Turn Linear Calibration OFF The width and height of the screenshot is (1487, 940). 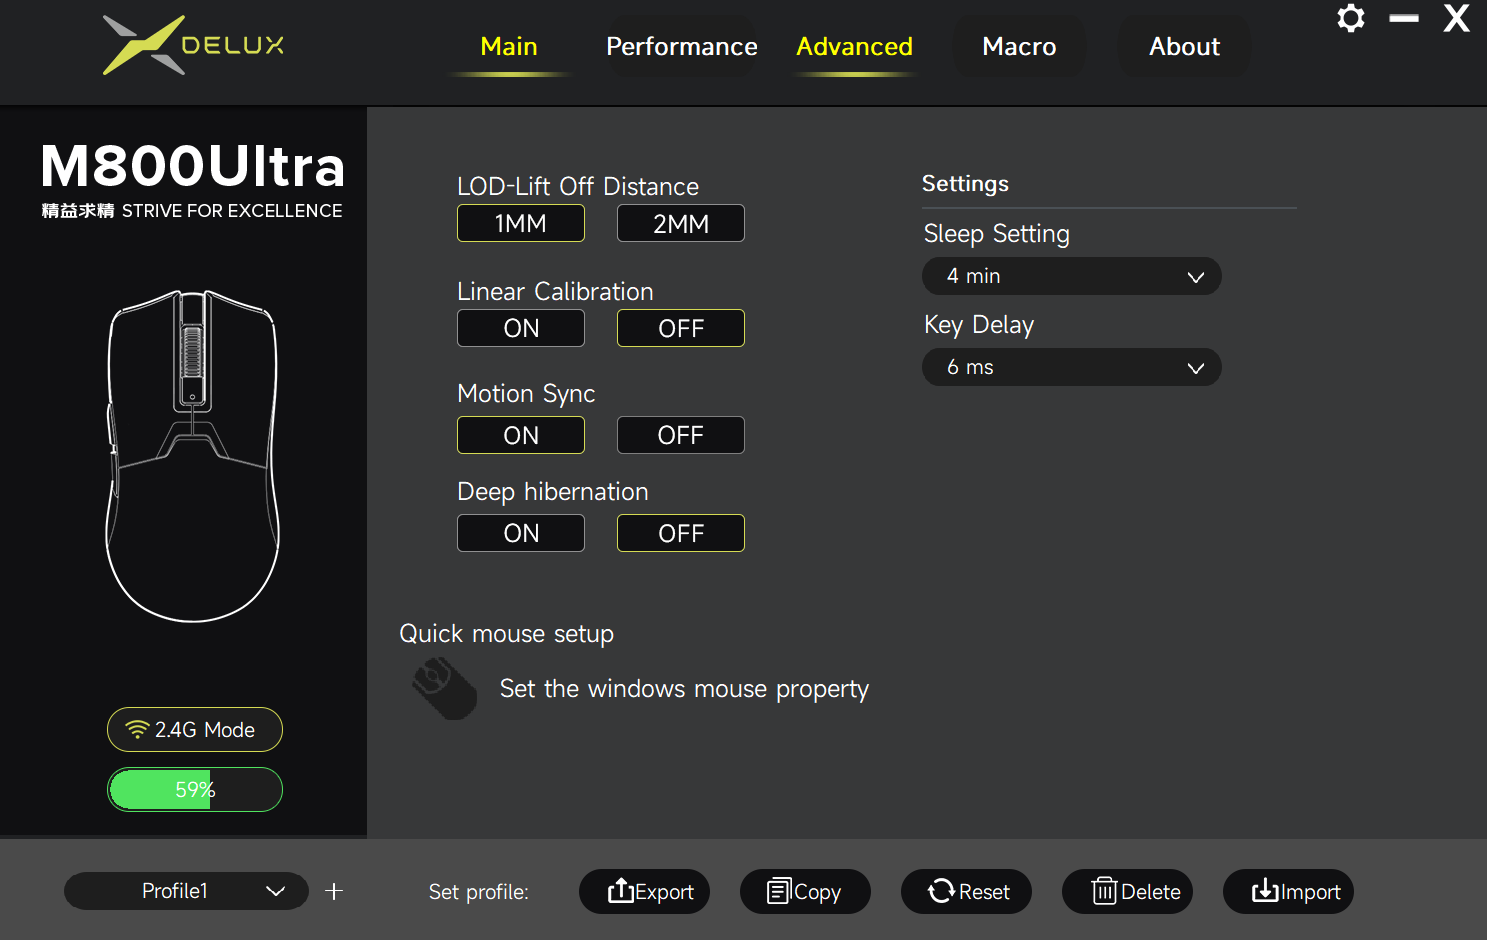pos(681,328)
